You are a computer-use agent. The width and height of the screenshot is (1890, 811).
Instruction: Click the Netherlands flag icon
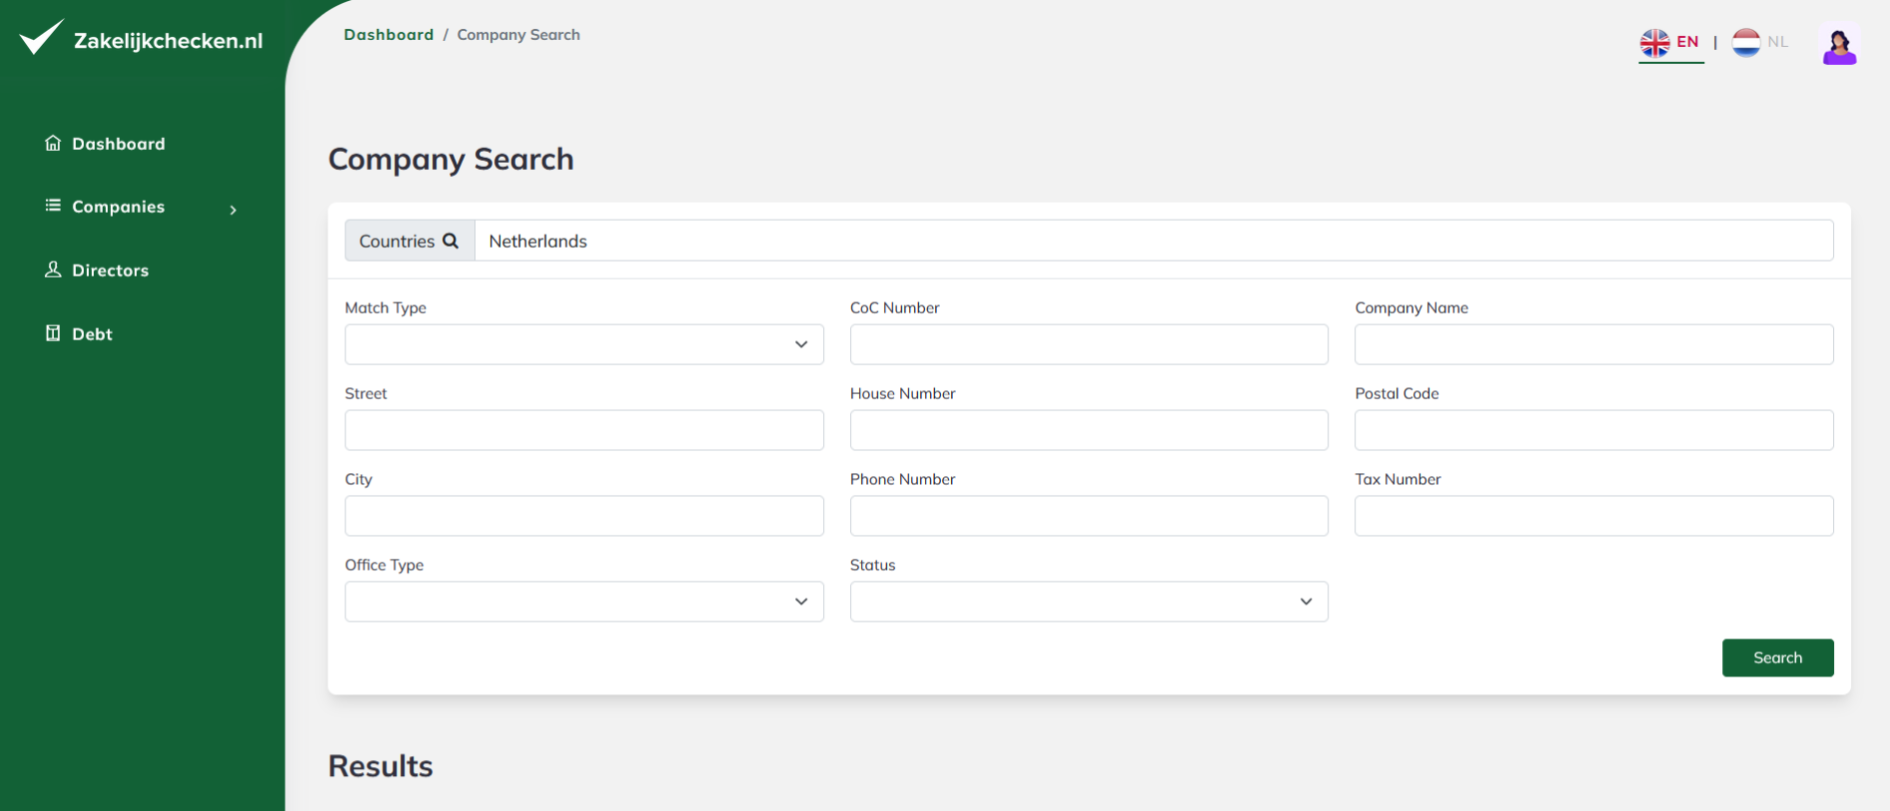[x=1746, y=43]
